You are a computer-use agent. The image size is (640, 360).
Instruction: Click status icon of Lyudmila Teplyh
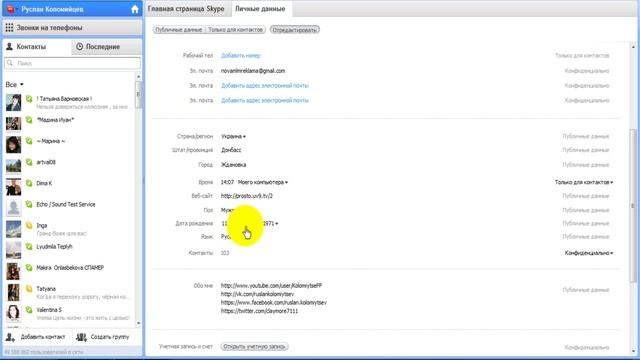point(29,247)
